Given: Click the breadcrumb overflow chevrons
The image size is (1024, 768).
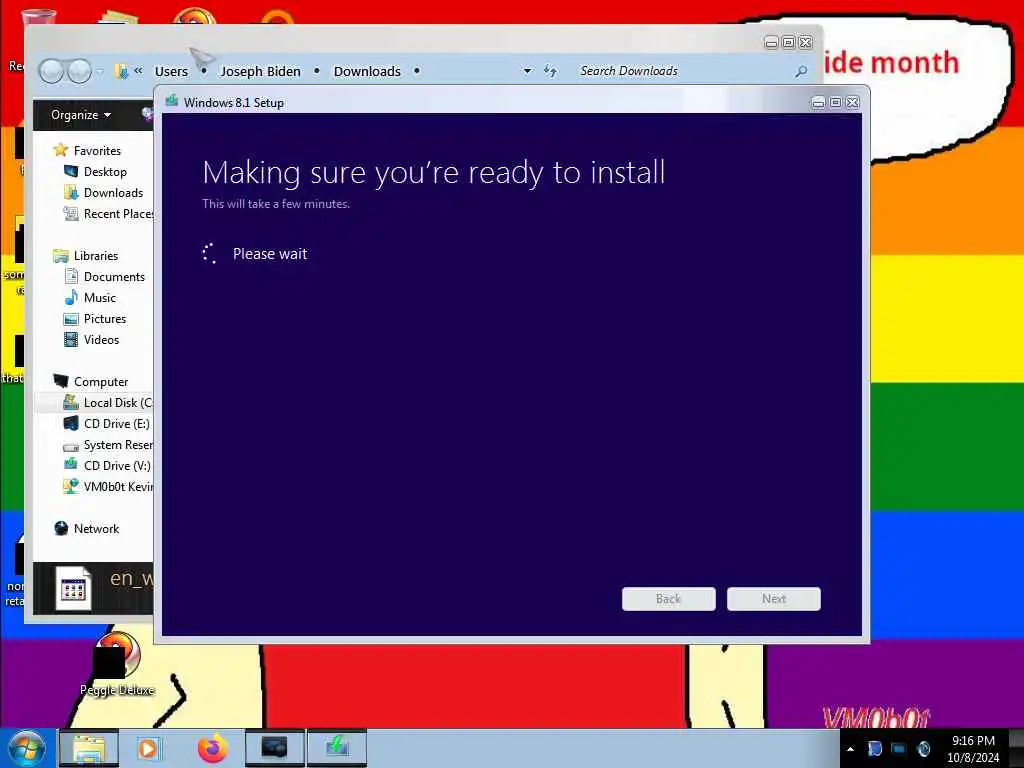Looking at the screenshot, I should (x=138, y=71).
